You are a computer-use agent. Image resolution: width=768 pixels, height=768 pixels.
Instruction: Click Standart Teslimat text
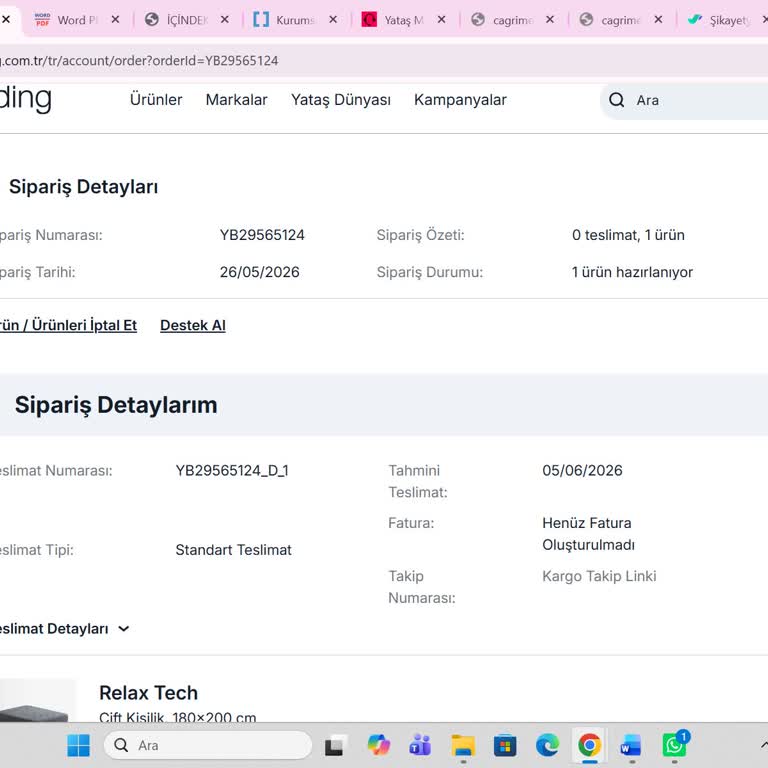(234, 550)
